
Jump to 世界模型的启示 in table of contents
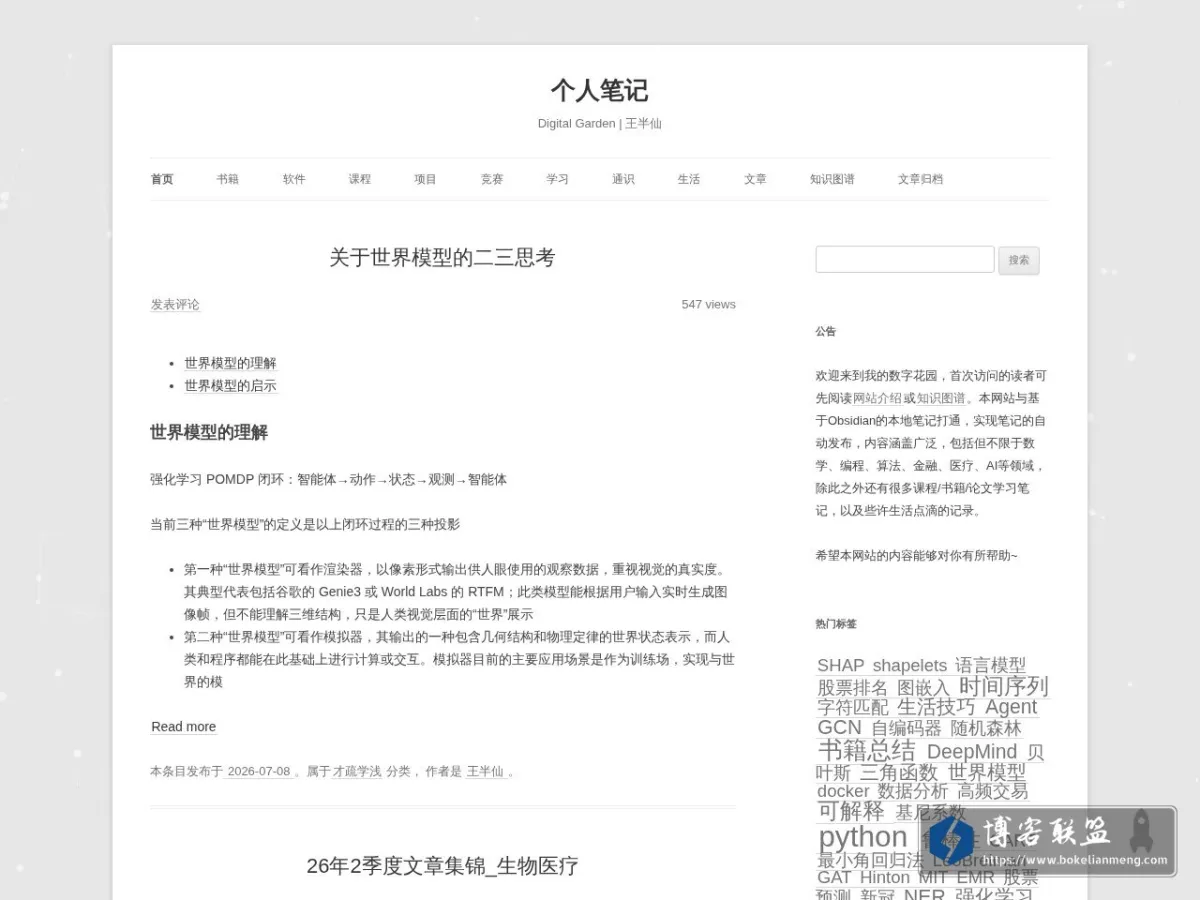click(x=230, y=386)
